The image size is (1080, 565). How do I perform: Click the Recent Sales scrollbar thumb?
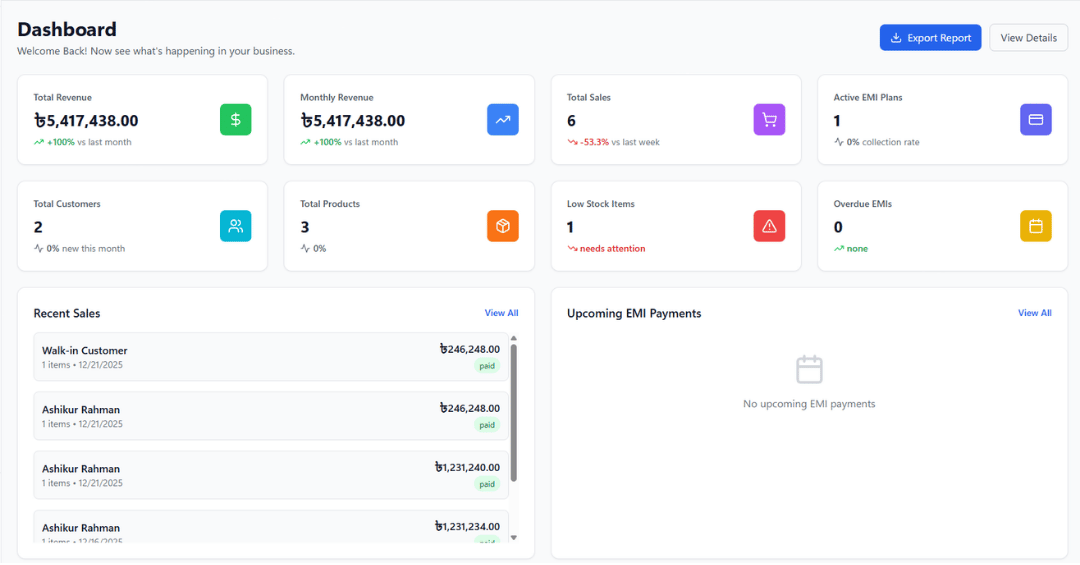coord(514,413)
